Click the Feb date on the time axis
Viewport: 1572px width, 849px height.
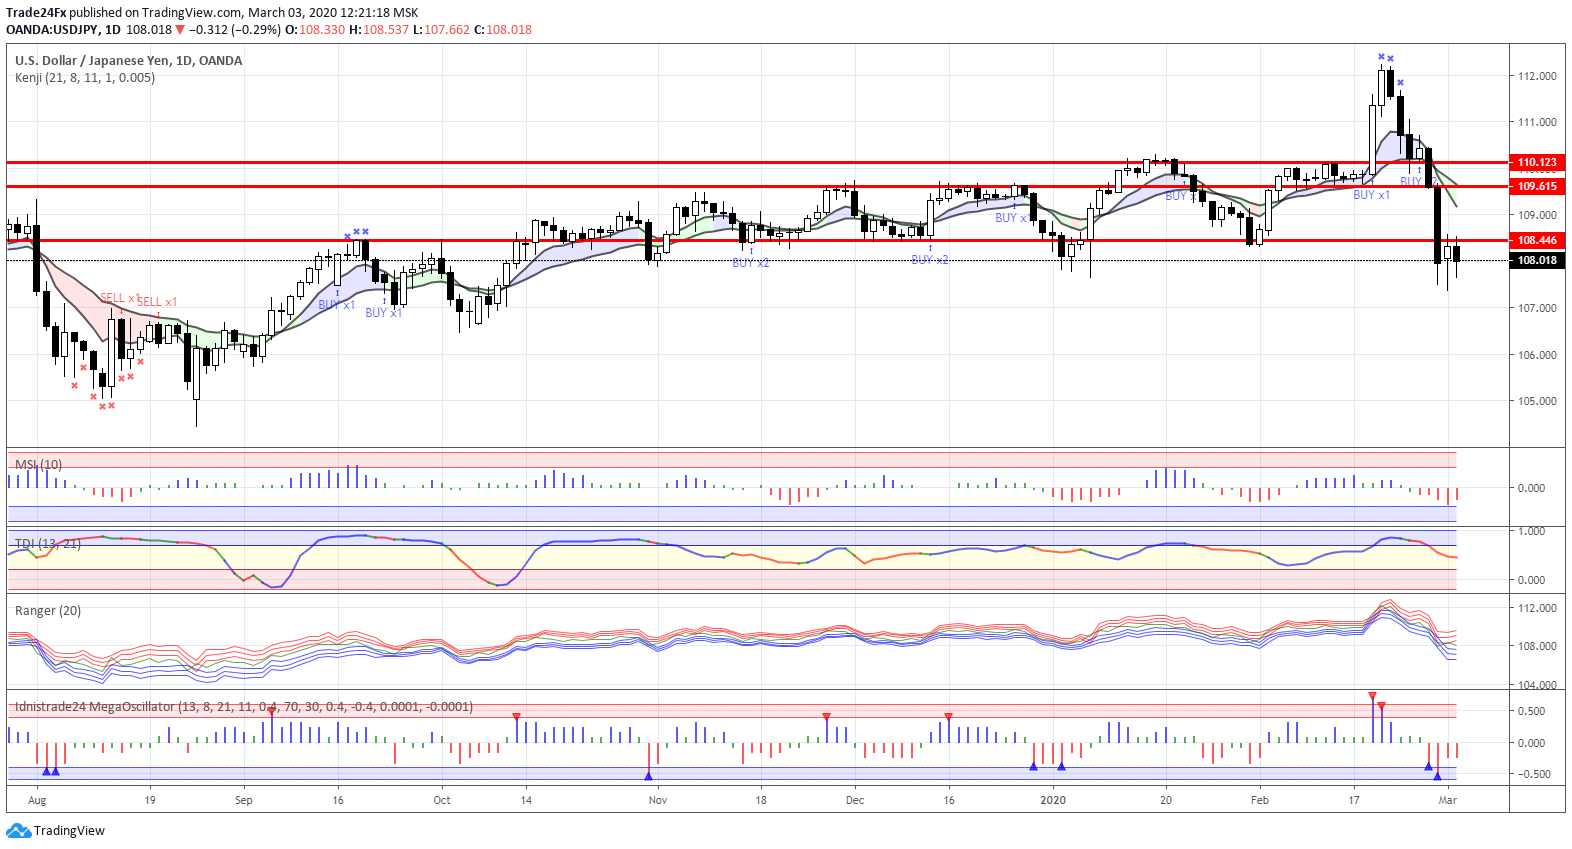[1260, 800]
